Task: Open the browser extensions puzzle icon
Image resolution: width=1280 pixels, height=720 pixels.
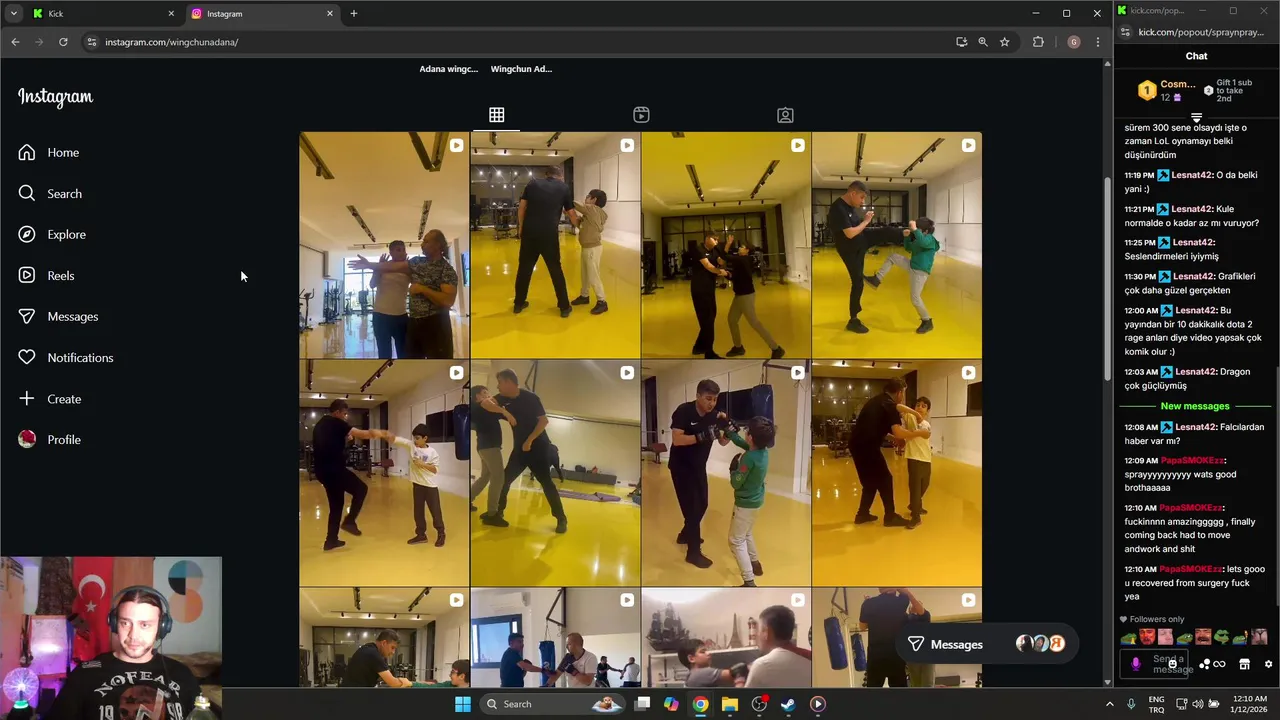Action: (1038, 42)
